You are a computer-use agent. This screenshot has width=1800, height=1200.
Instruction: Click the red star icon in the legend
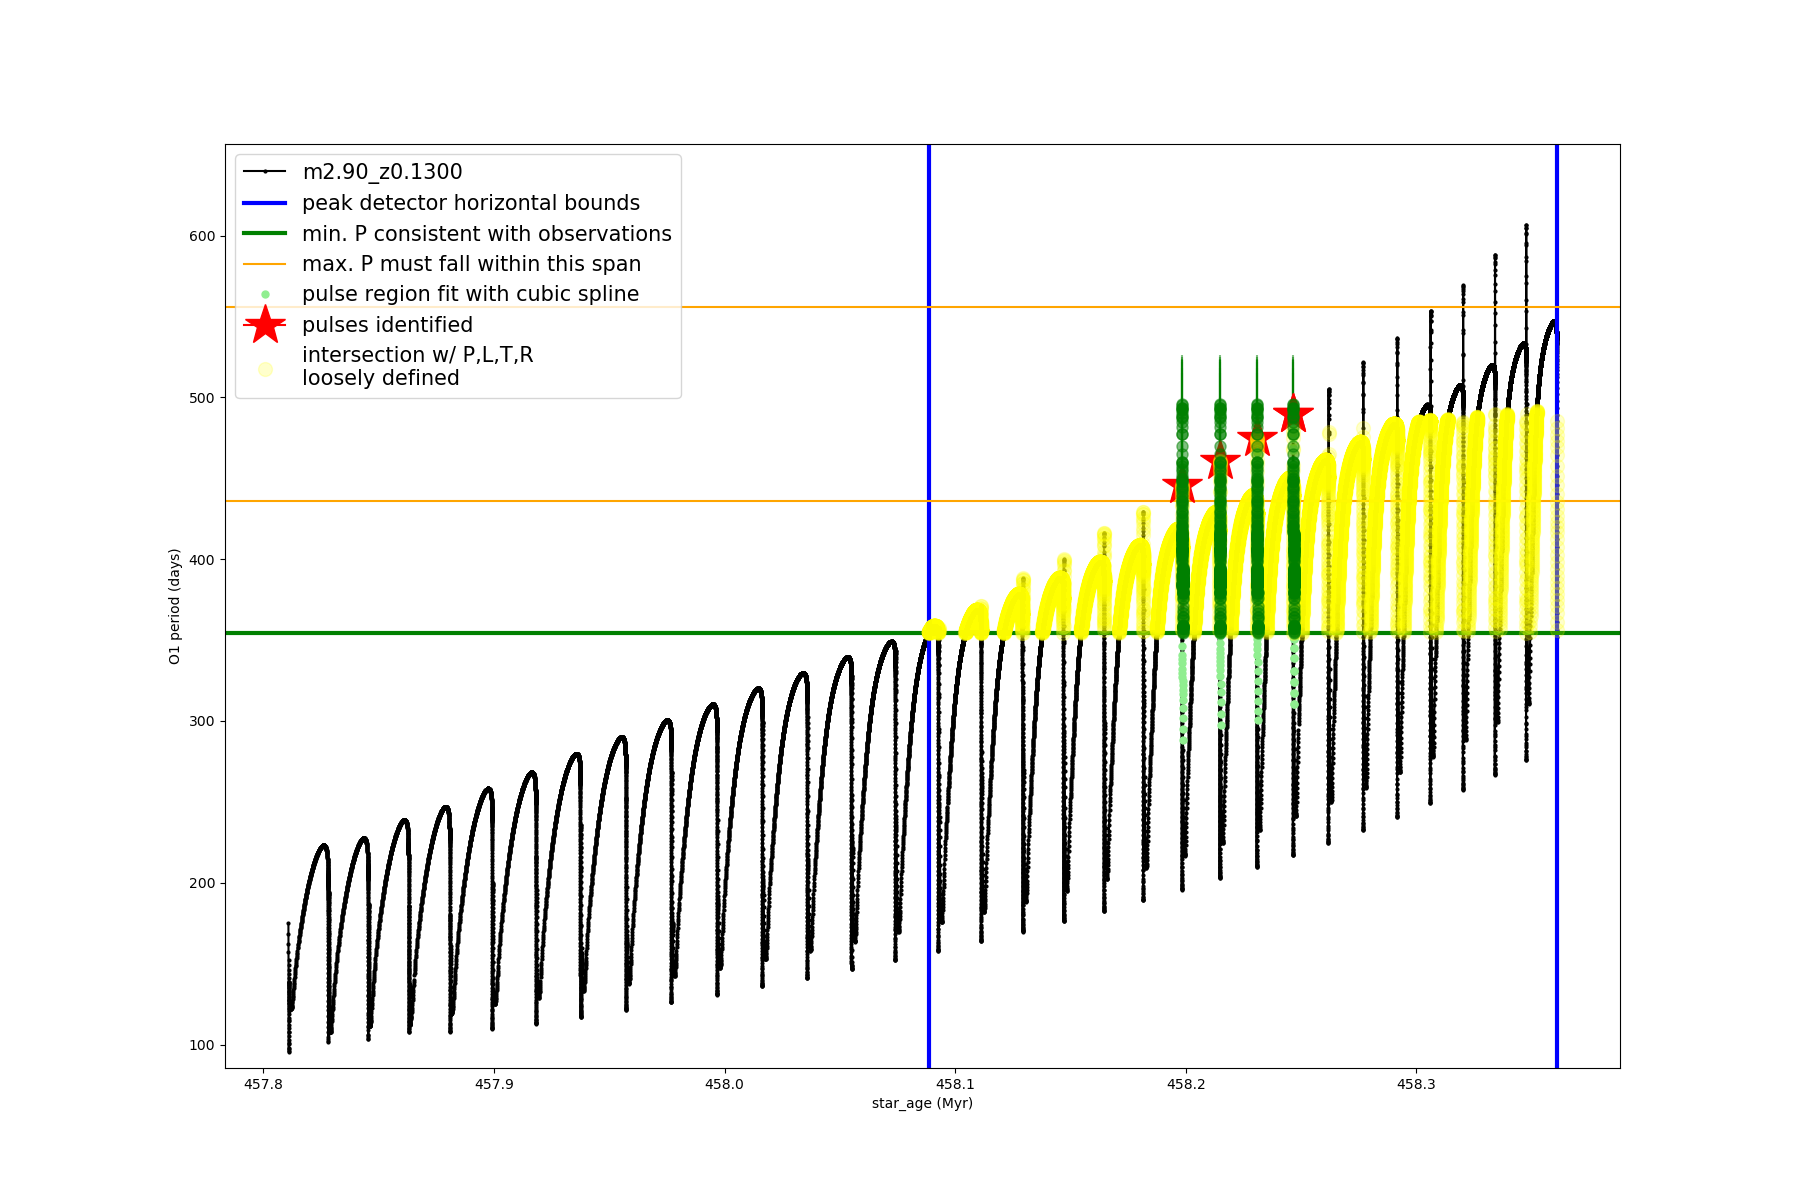pyautogui.click(x=265, y=325)
